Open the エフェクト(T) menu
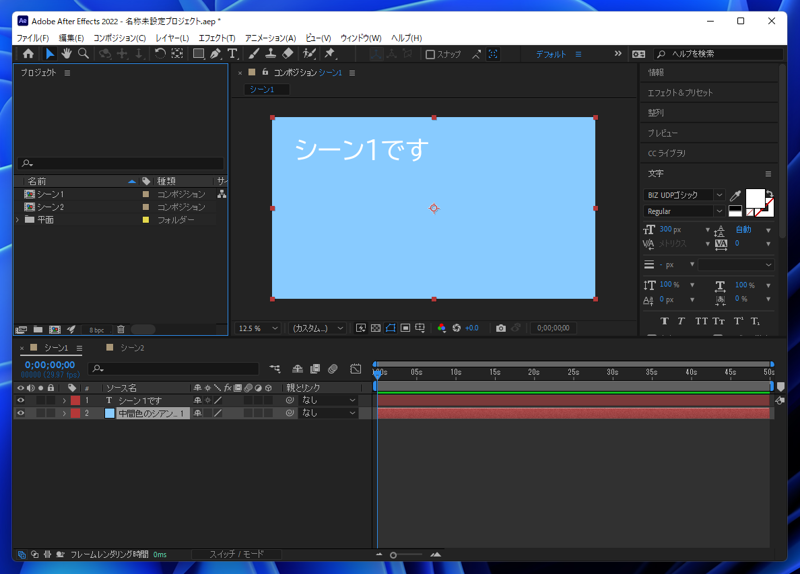Image resolution: width=800 pixels, height=574 pixels. coord(216,38)
